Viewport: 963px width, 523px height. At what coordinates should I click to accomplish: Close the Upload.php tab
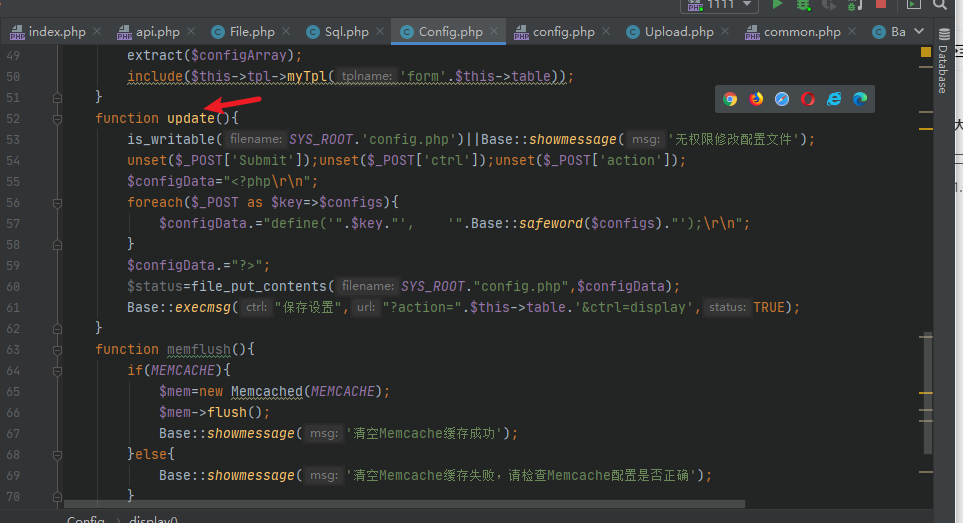click(725, 31)
